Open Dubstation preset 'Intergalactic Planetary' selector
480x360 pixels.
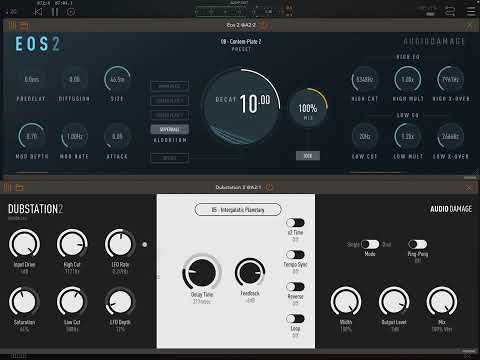[x=238, y=210]
